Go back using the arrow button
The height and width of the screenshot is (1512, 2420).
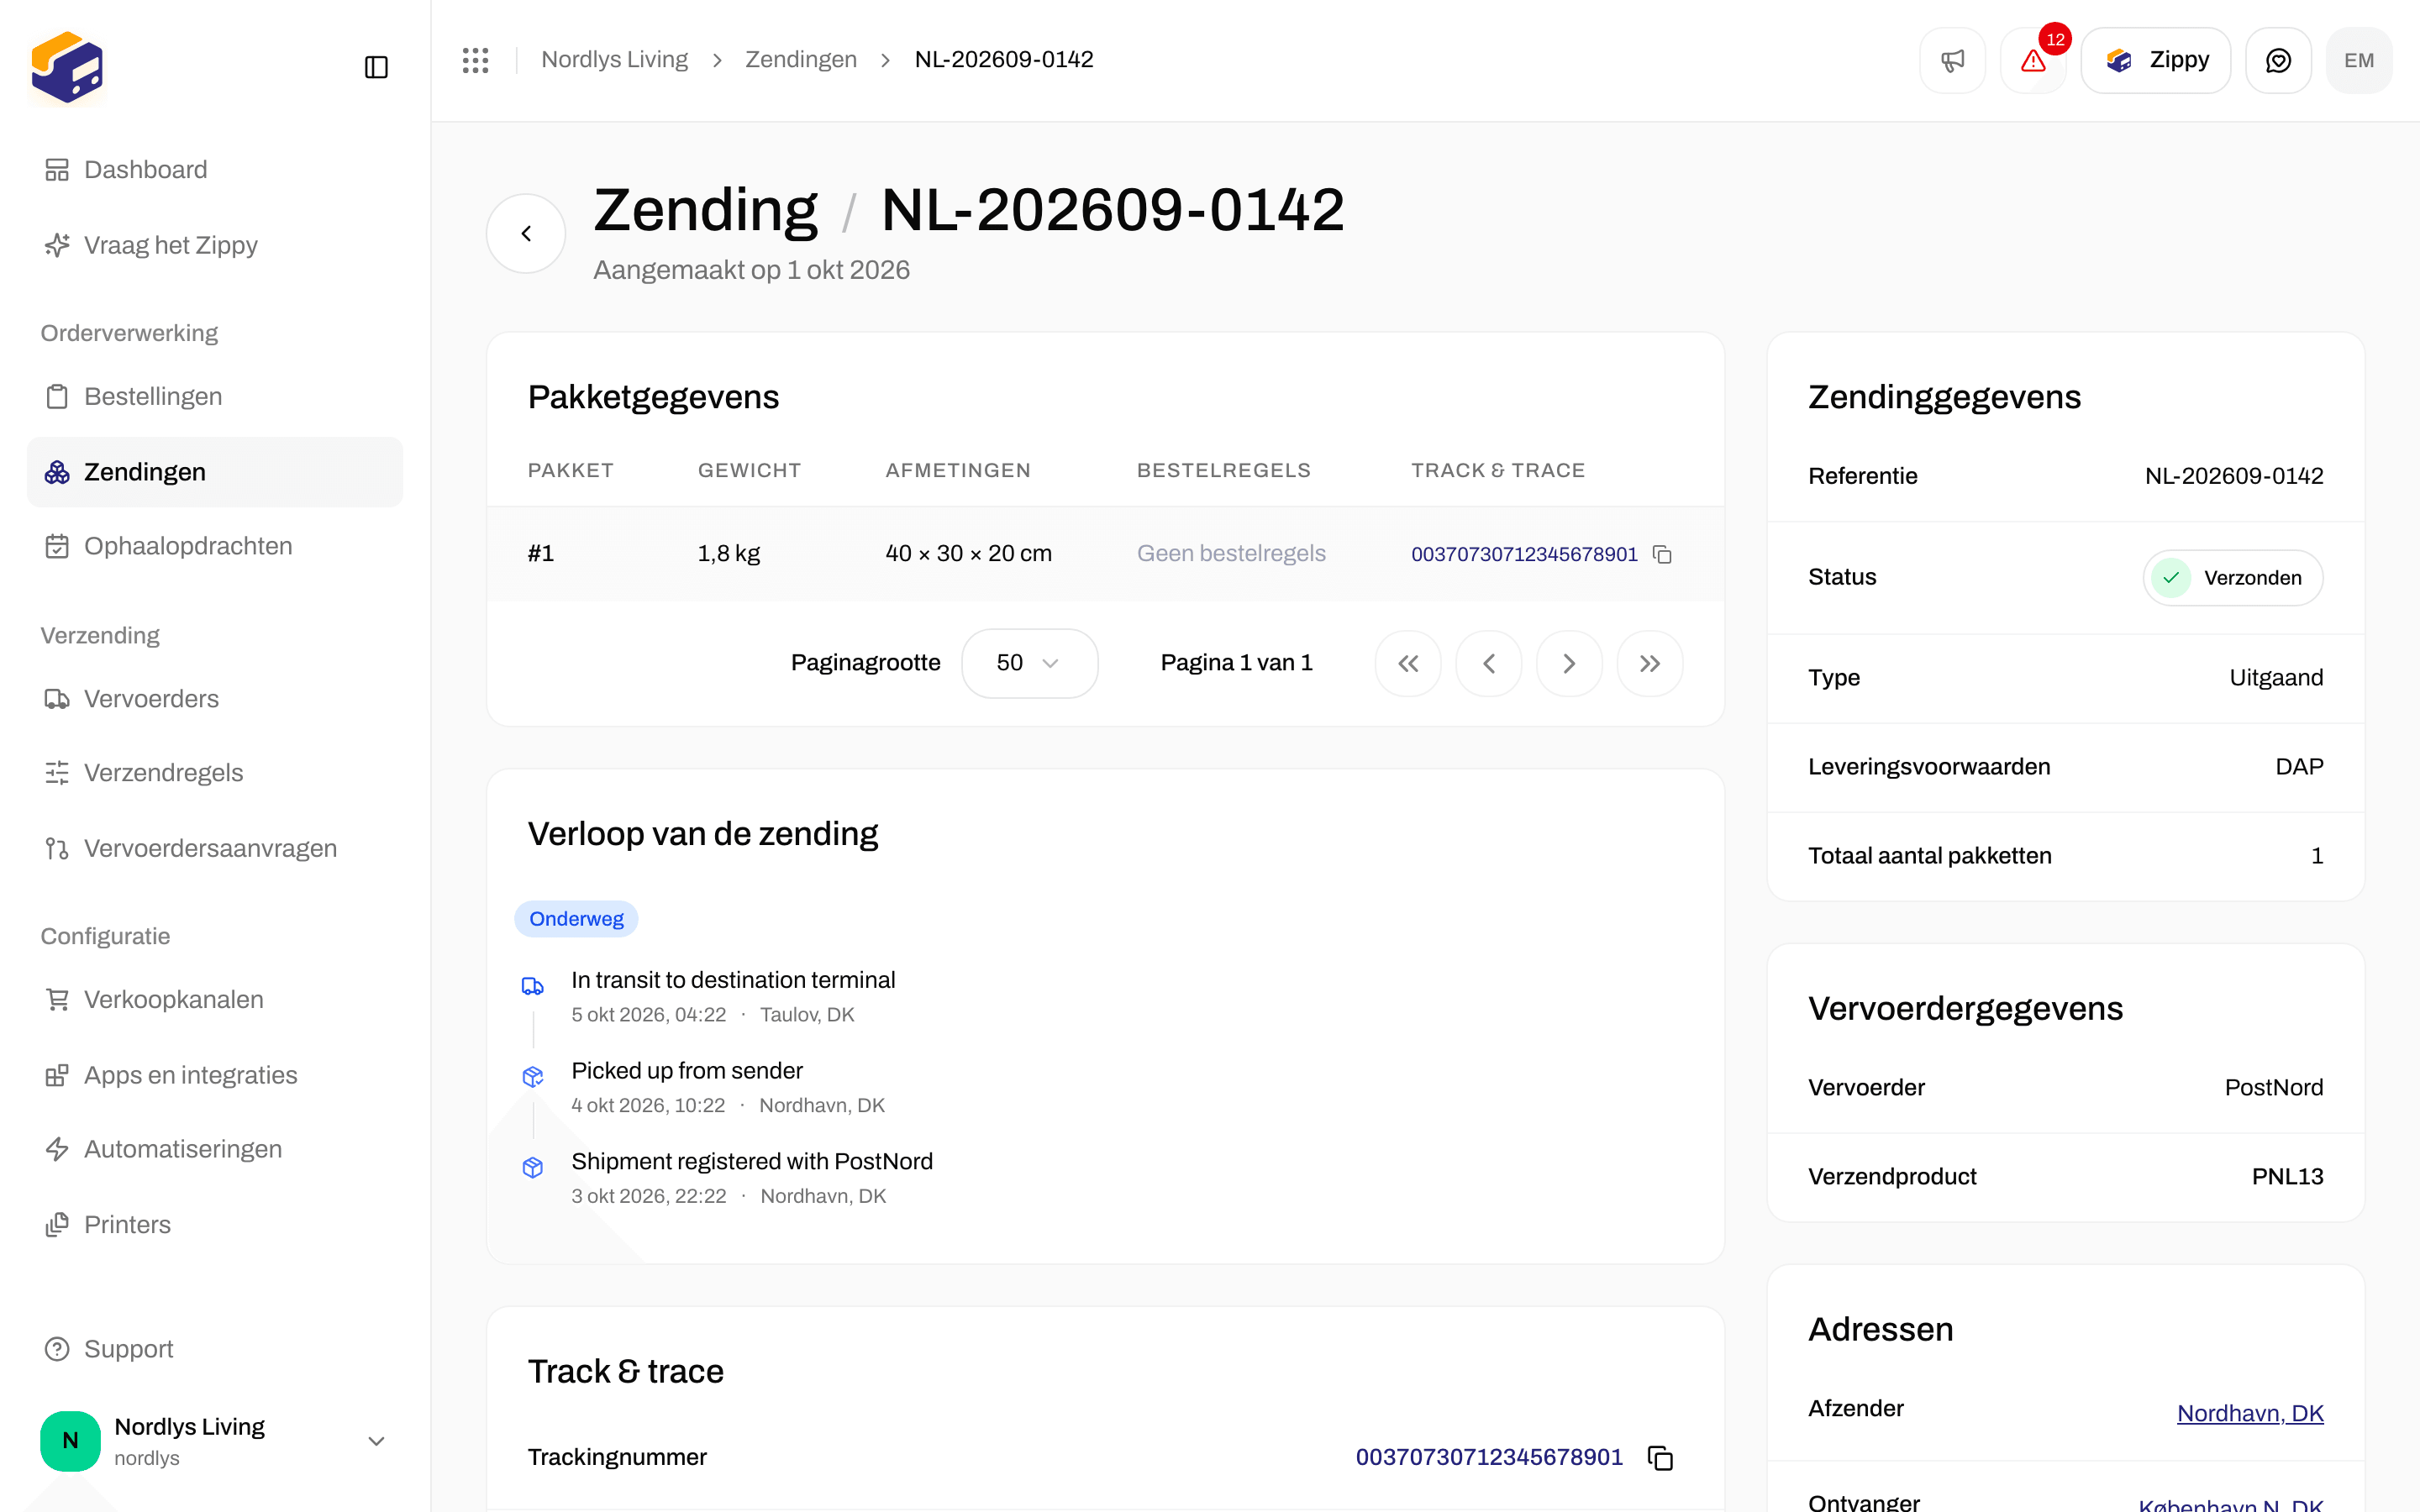(x=526, y=233)
